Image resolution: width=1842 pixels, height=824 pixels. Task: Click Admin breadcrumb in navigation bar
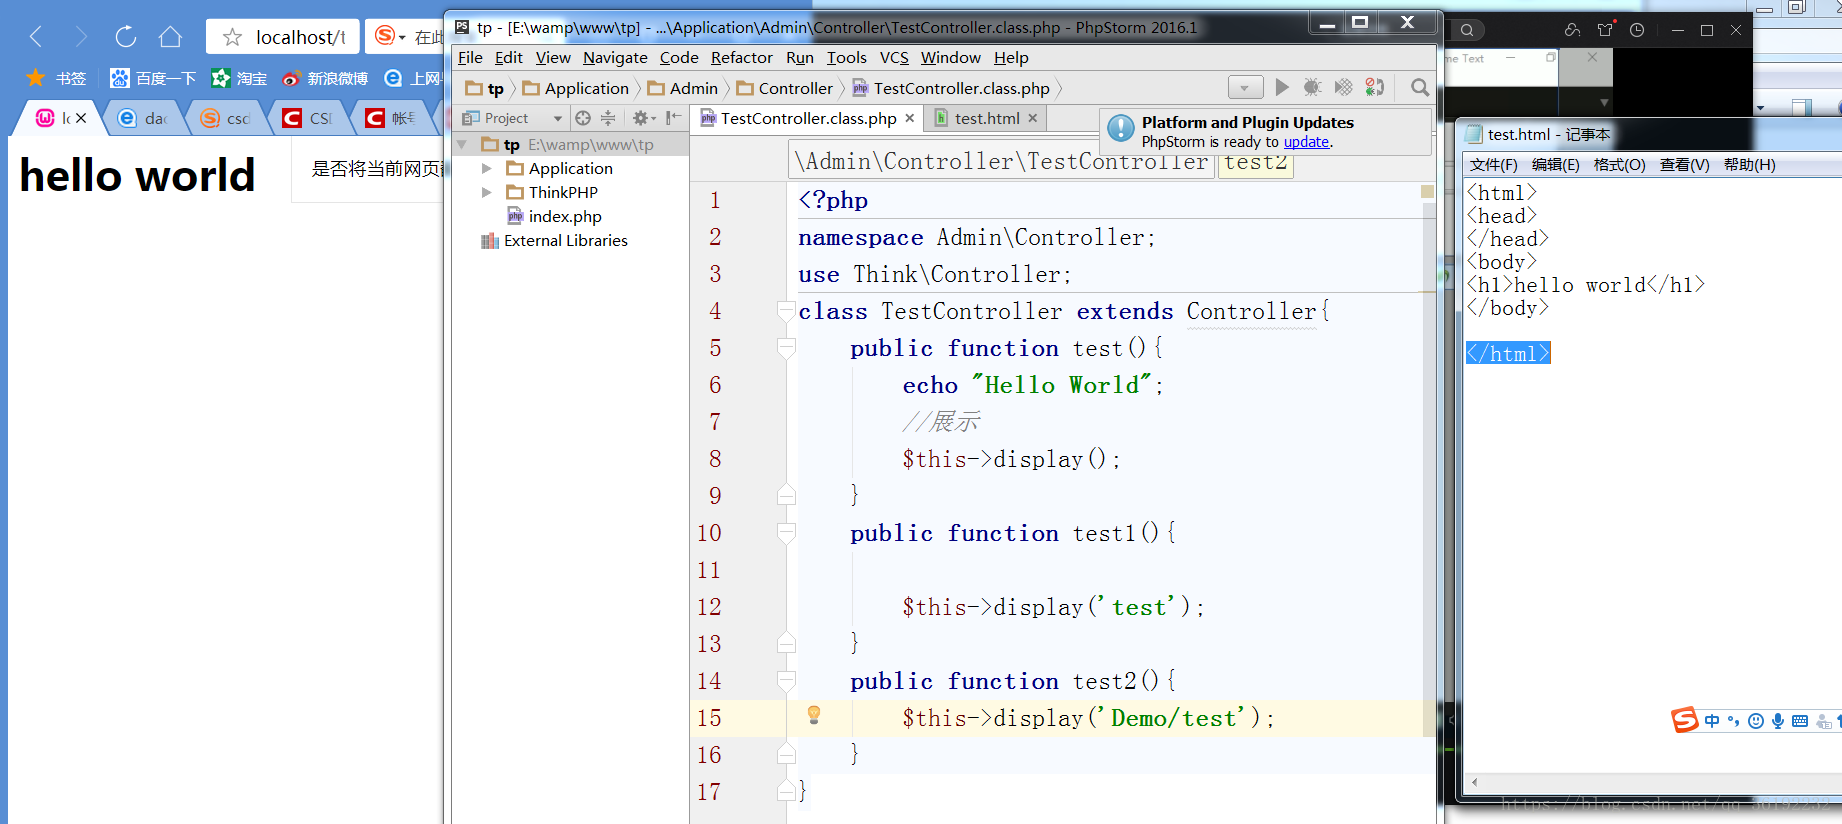point(683,88)
